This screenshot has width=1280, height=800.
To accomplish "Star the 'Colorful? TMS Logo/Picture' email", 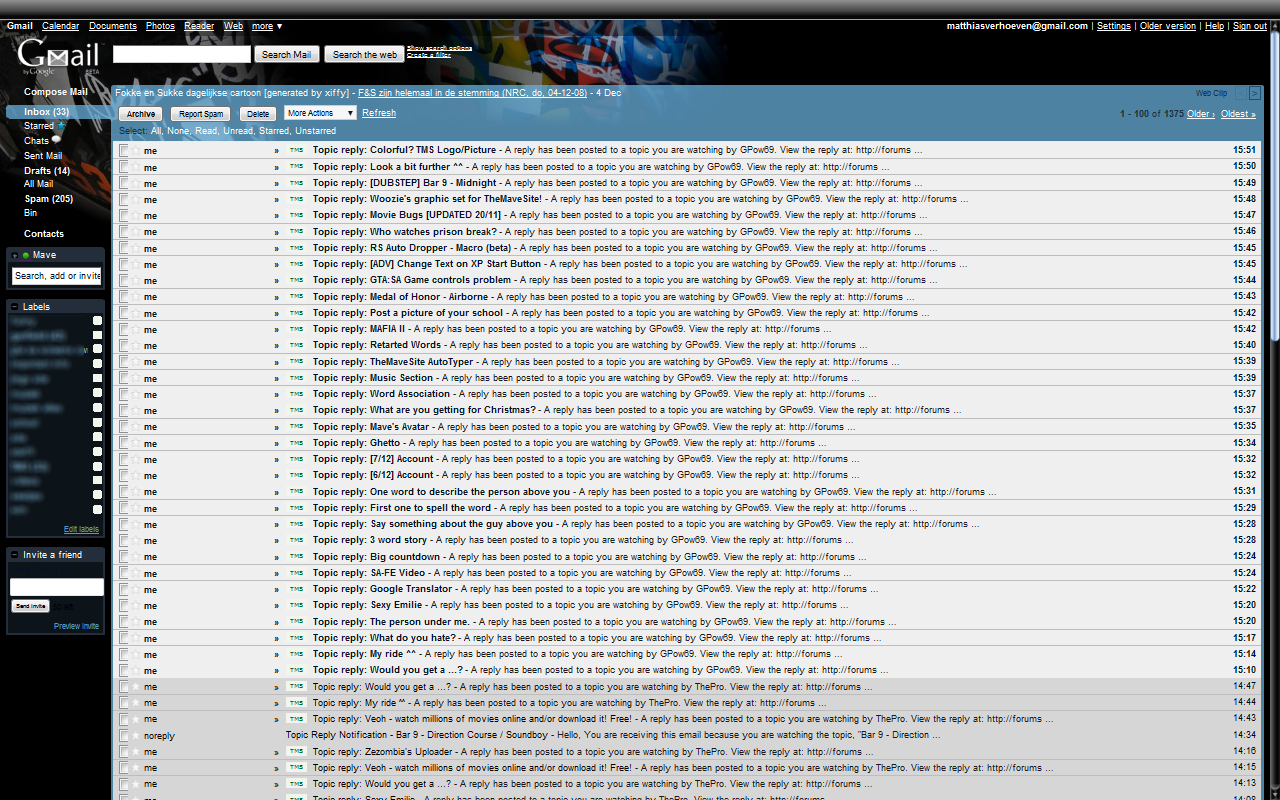I will tap(135, 151).
